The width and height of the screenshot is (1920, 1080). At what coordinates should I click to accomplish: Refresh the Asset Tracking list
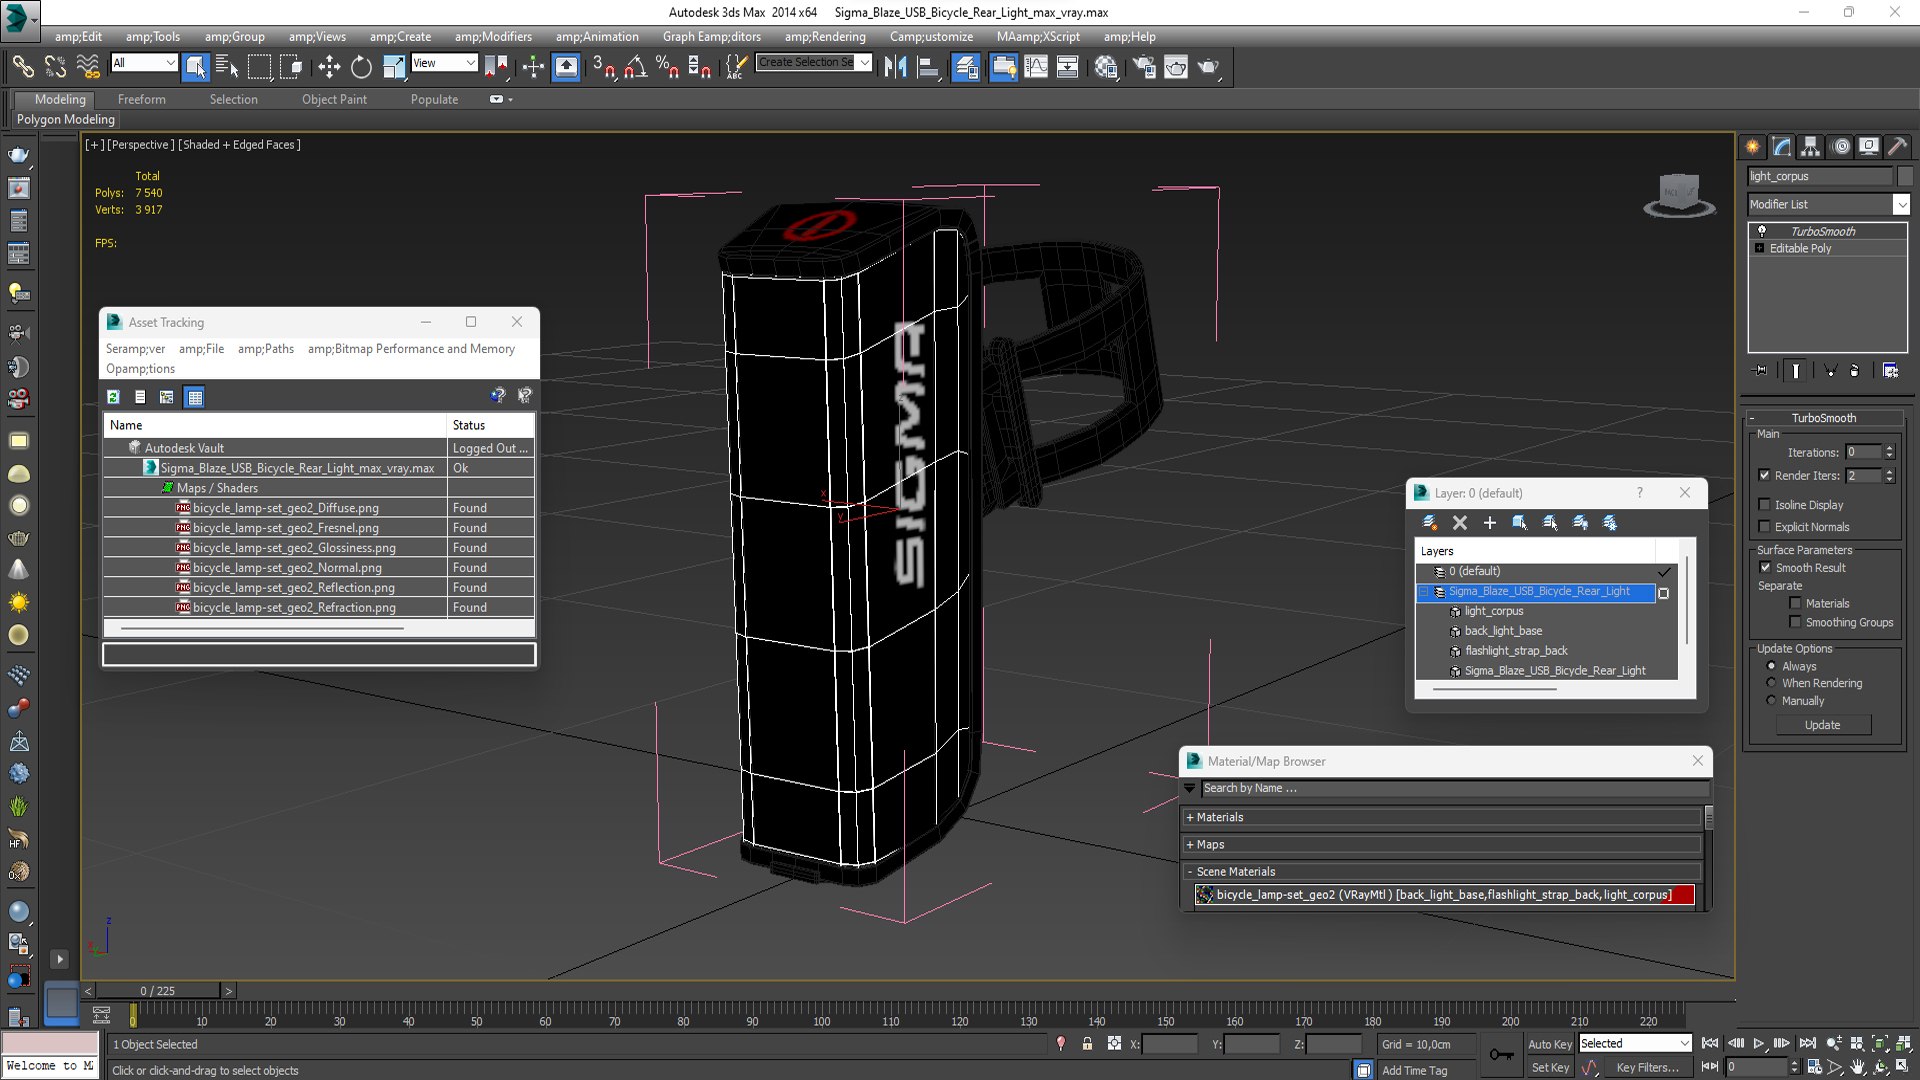(x=114, y=397)
